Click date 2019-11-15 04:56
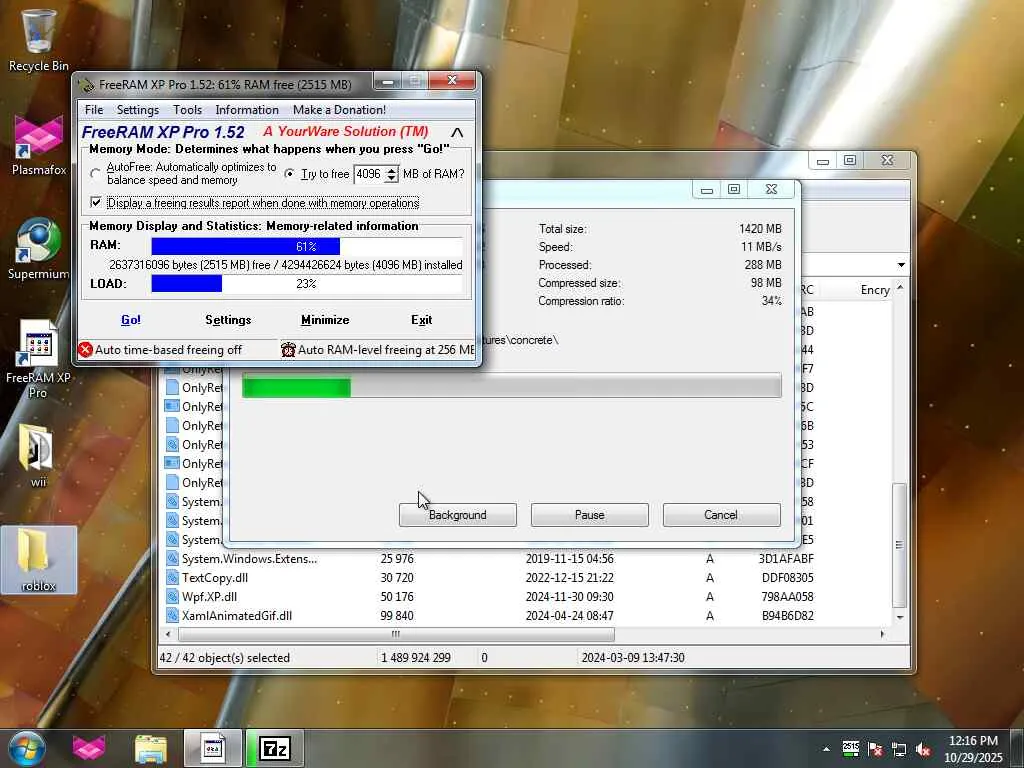The image size is (1024, 768). click(569, 558)
